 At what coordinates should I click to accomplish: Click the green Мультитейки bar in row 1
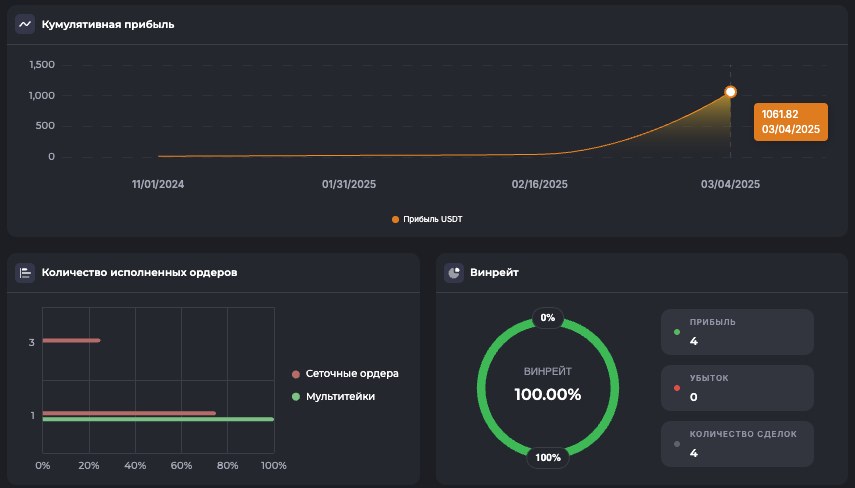coord(158,420)
